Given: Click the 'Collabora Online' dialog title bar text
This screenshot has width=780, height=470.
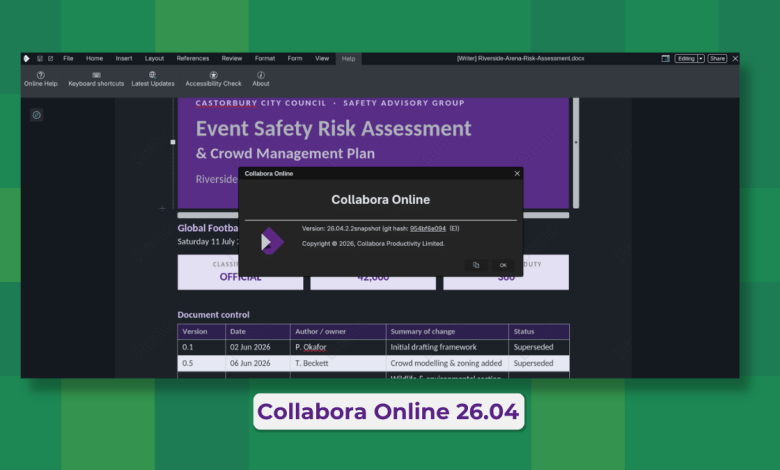Looking at the screenshot, I should click(x=269, y=174).
